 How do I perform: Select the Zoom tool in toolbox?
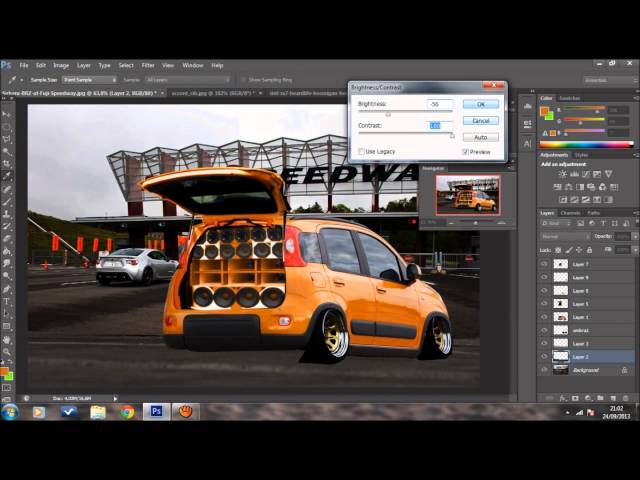(x=7, y=351)
